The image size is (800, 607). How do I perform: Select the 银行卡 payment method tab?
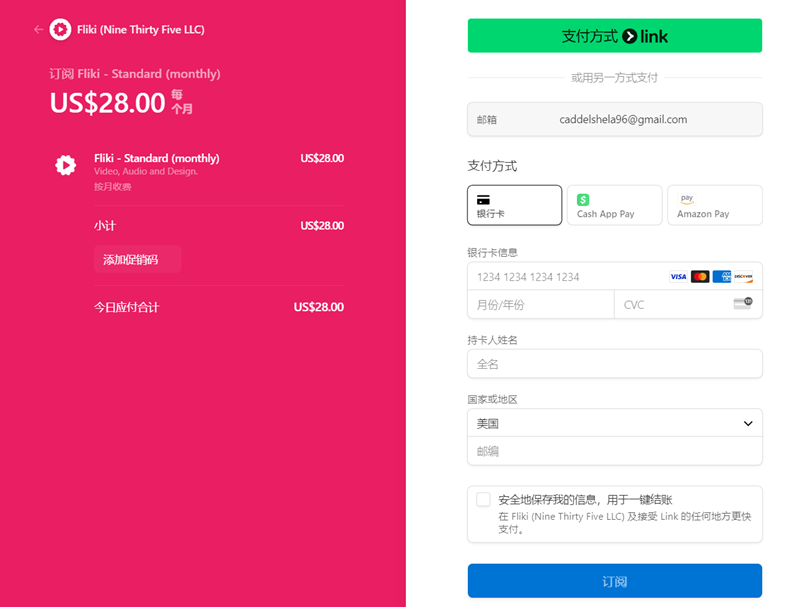pyautogui.click(x=514, y=205)
